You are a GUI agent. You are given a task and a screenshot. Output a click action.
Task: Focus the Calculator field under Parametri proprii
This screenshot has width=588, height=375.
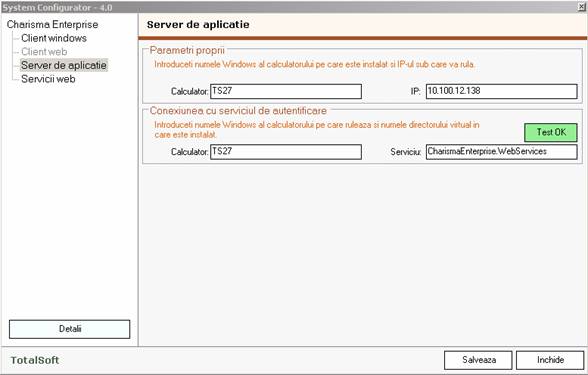pos(286,91)
